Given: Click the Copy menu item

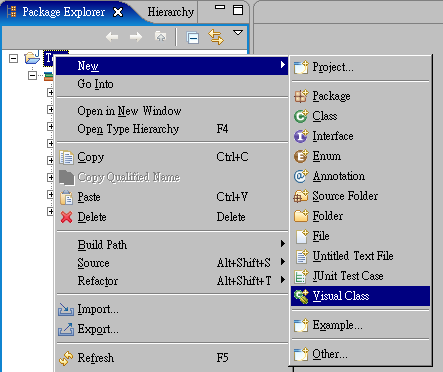Looking at the screenshot, I should [x=172, y=157].
